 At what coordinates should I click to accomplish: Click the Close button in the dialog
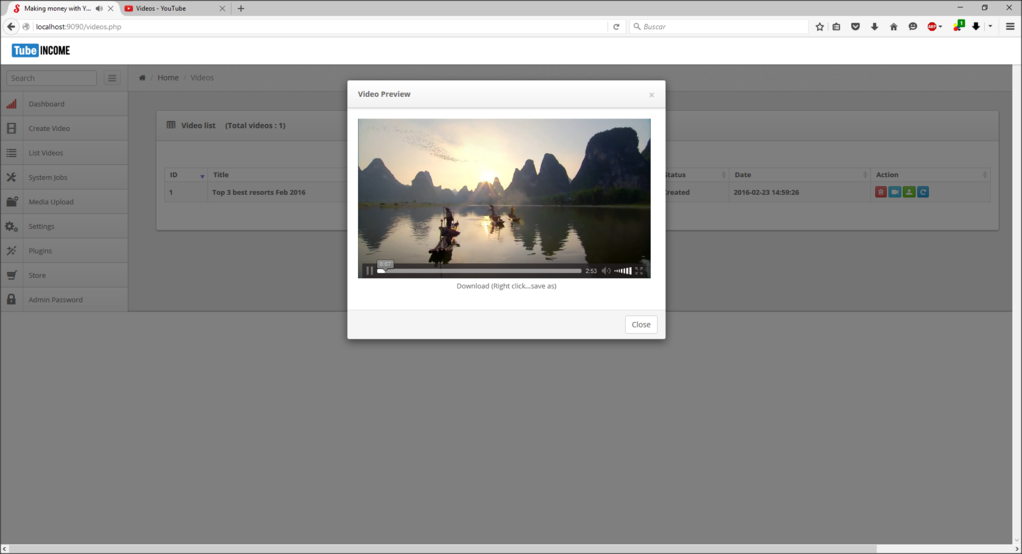click(641, 325)
